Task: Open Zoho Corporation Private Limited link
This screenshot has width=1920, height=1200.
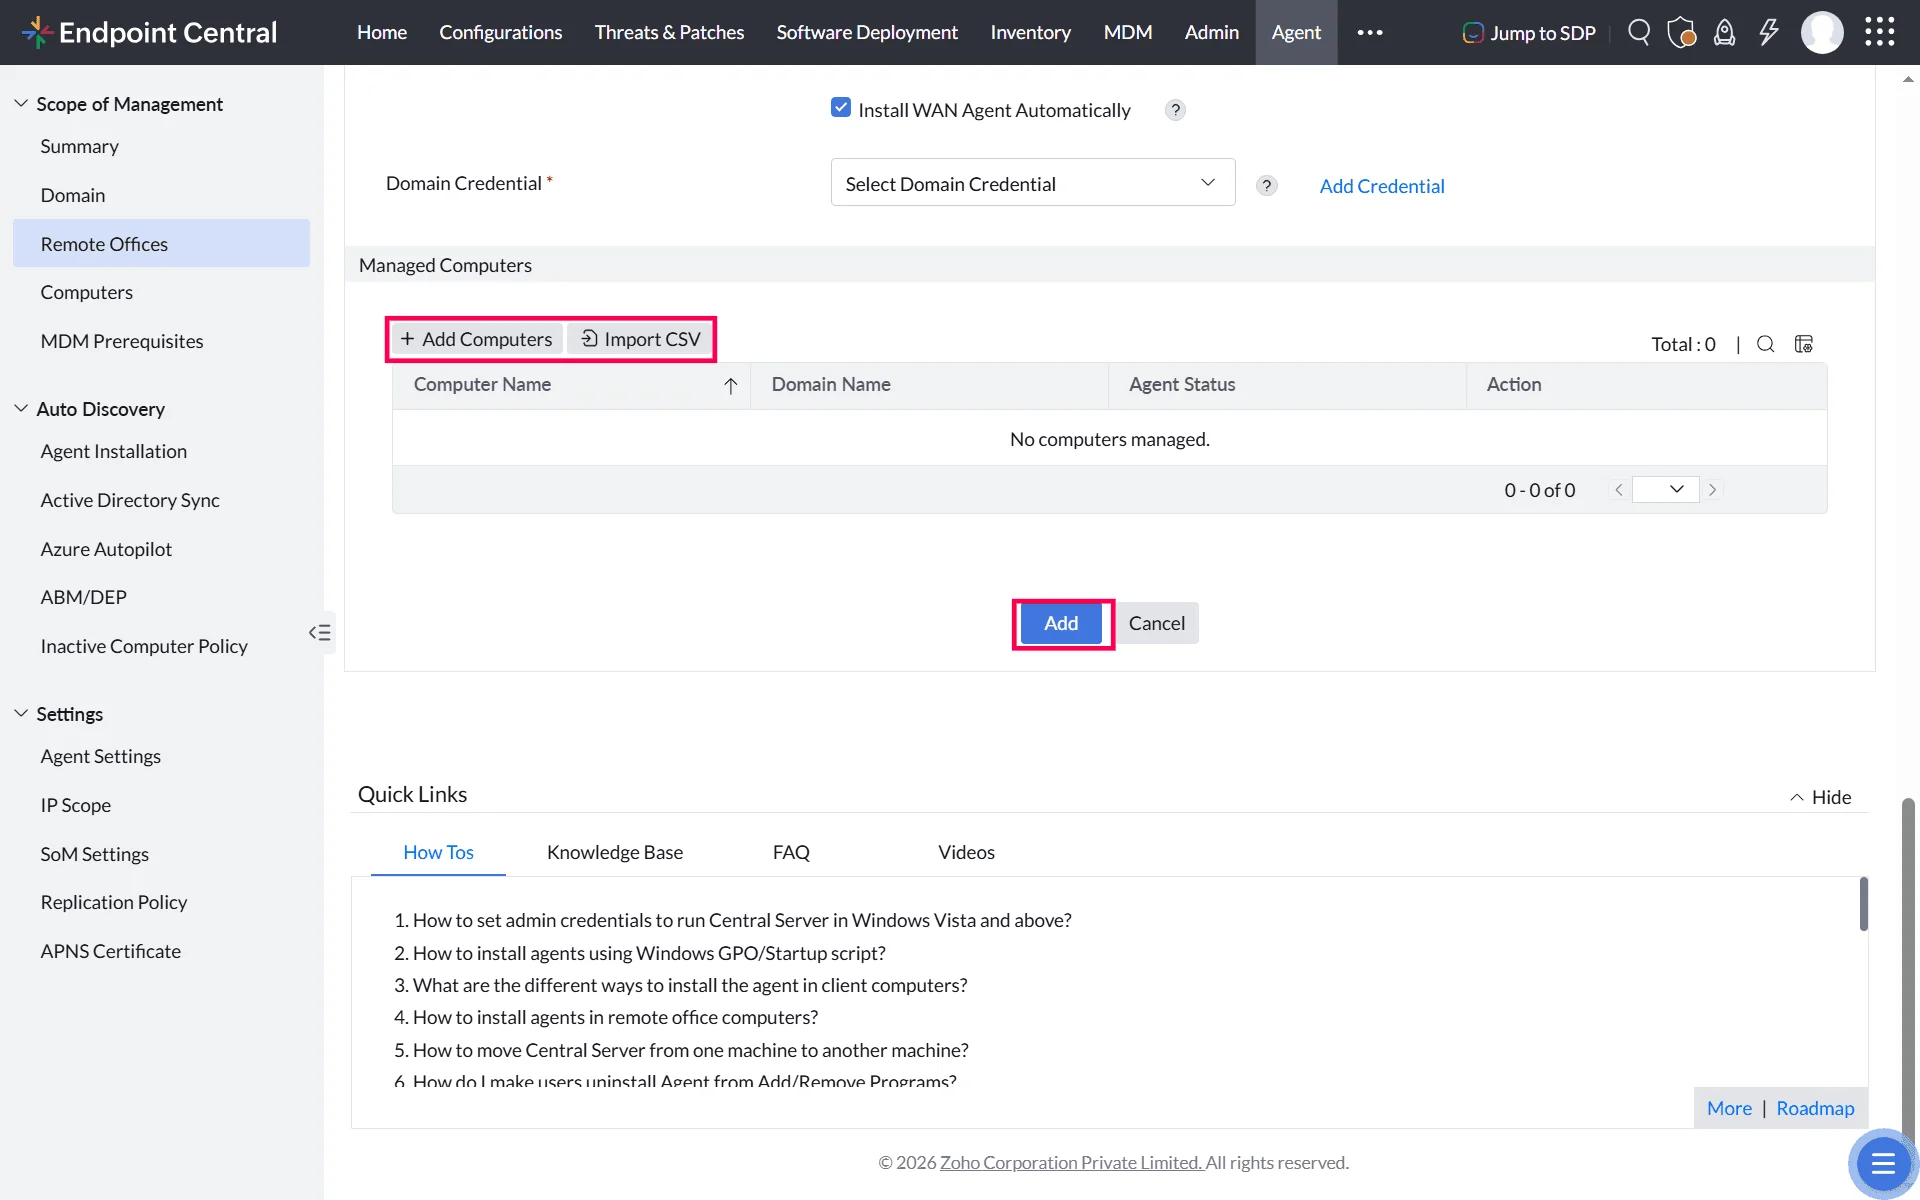Action: click(x=1071, y=1162)
